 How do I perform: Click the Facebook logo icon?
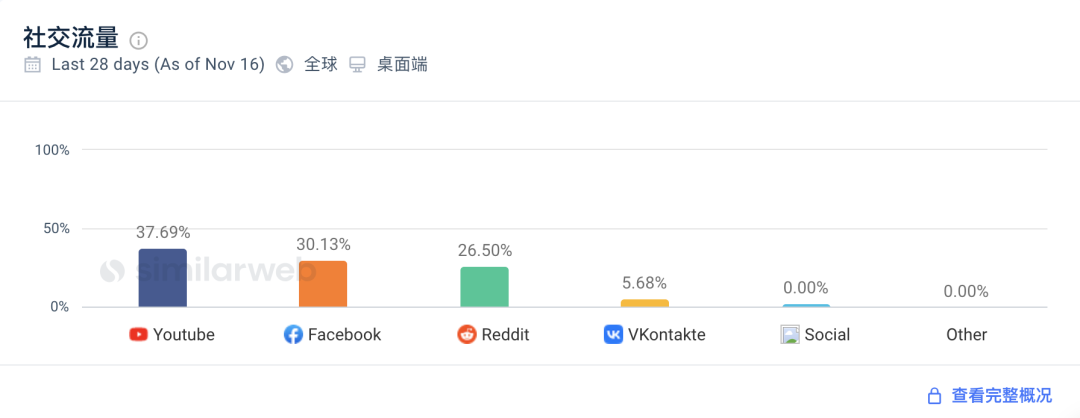[293, 335]
